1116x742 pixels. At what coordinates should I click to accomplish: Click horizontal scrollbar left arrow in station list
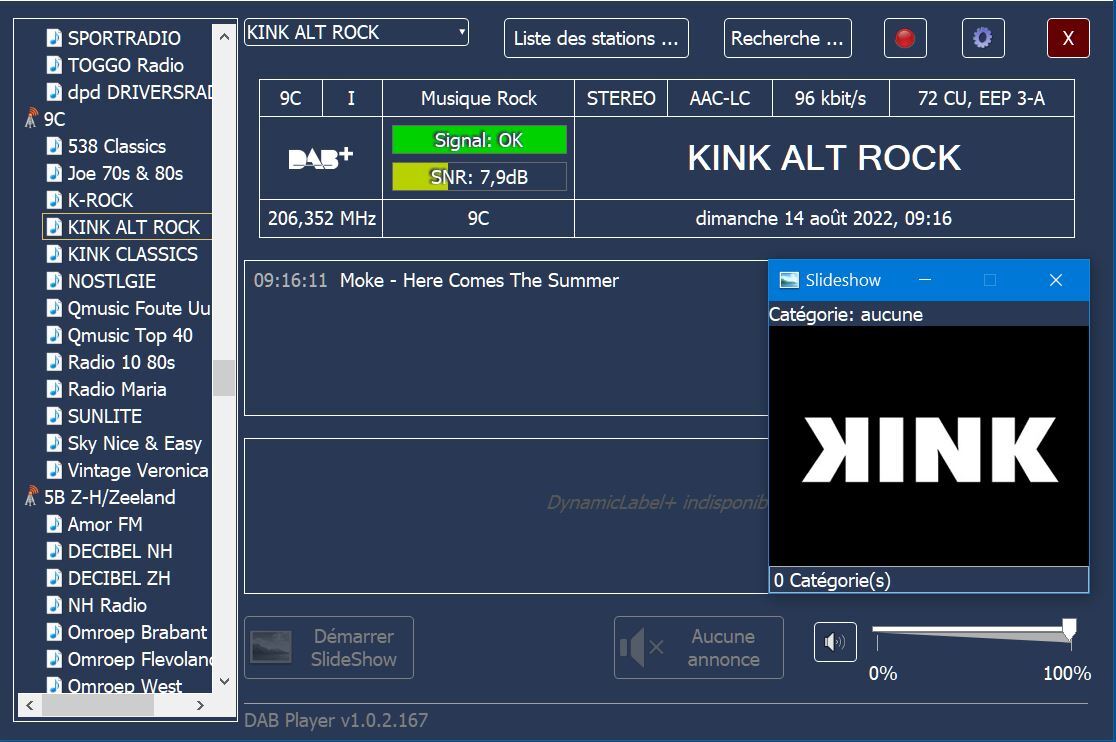(30, 705)
